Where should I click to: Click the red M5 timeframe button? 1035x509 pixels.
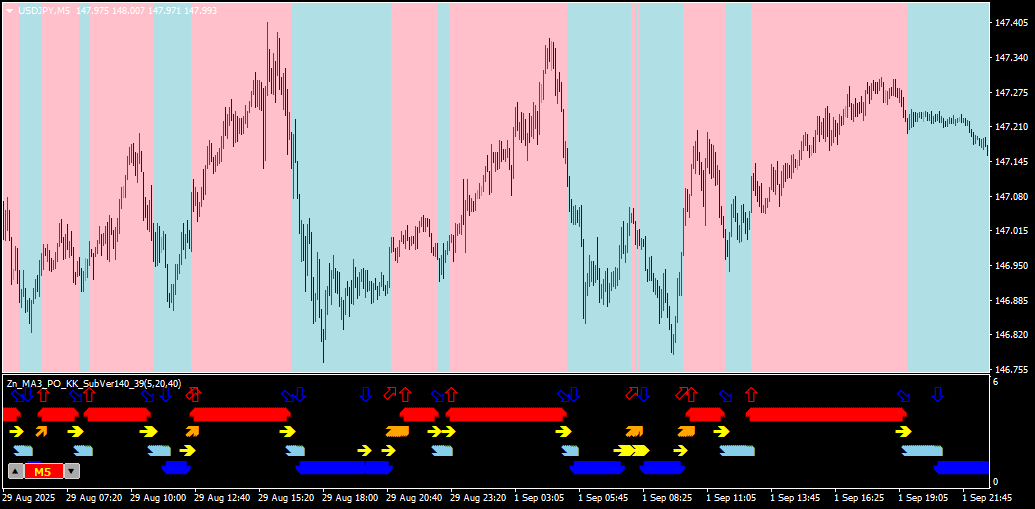[44, 471]
